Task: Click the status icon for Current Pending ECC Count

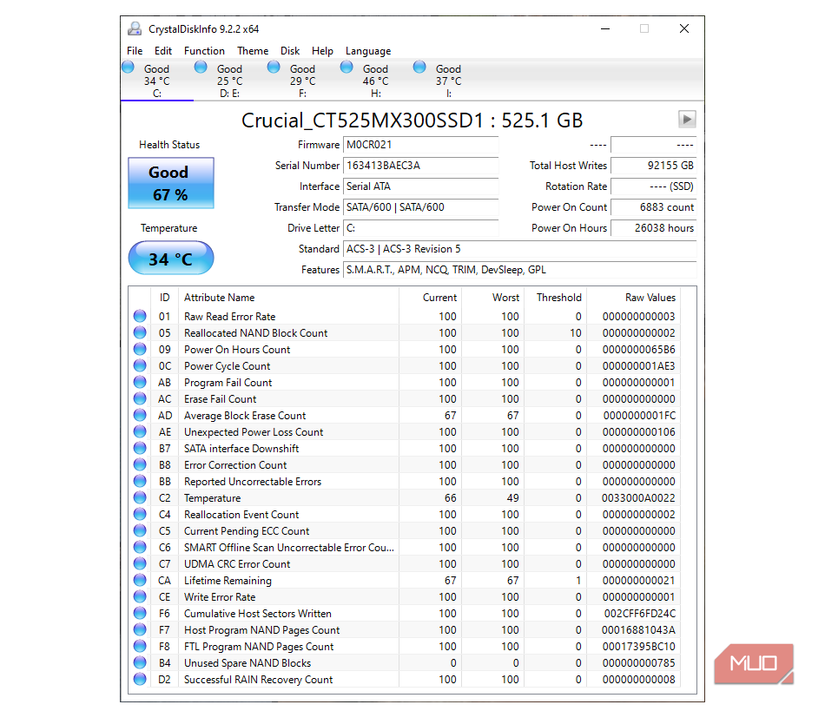Action: click(x=140, y=531)
